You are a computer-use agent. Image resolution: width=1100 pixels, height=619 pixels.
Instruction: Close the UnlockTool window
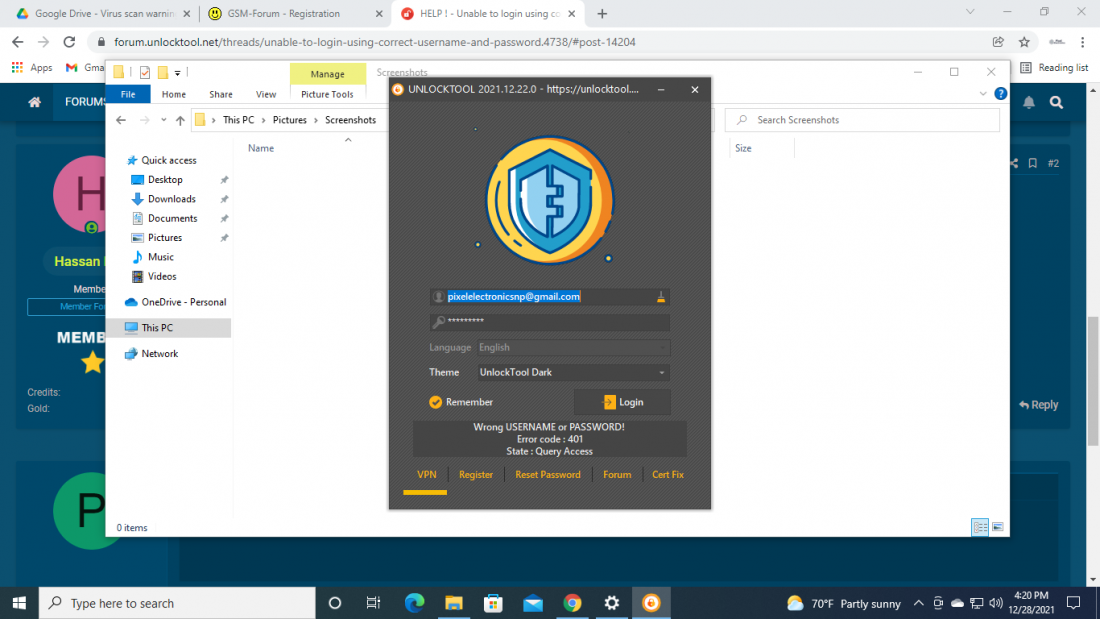pos(695,90)
